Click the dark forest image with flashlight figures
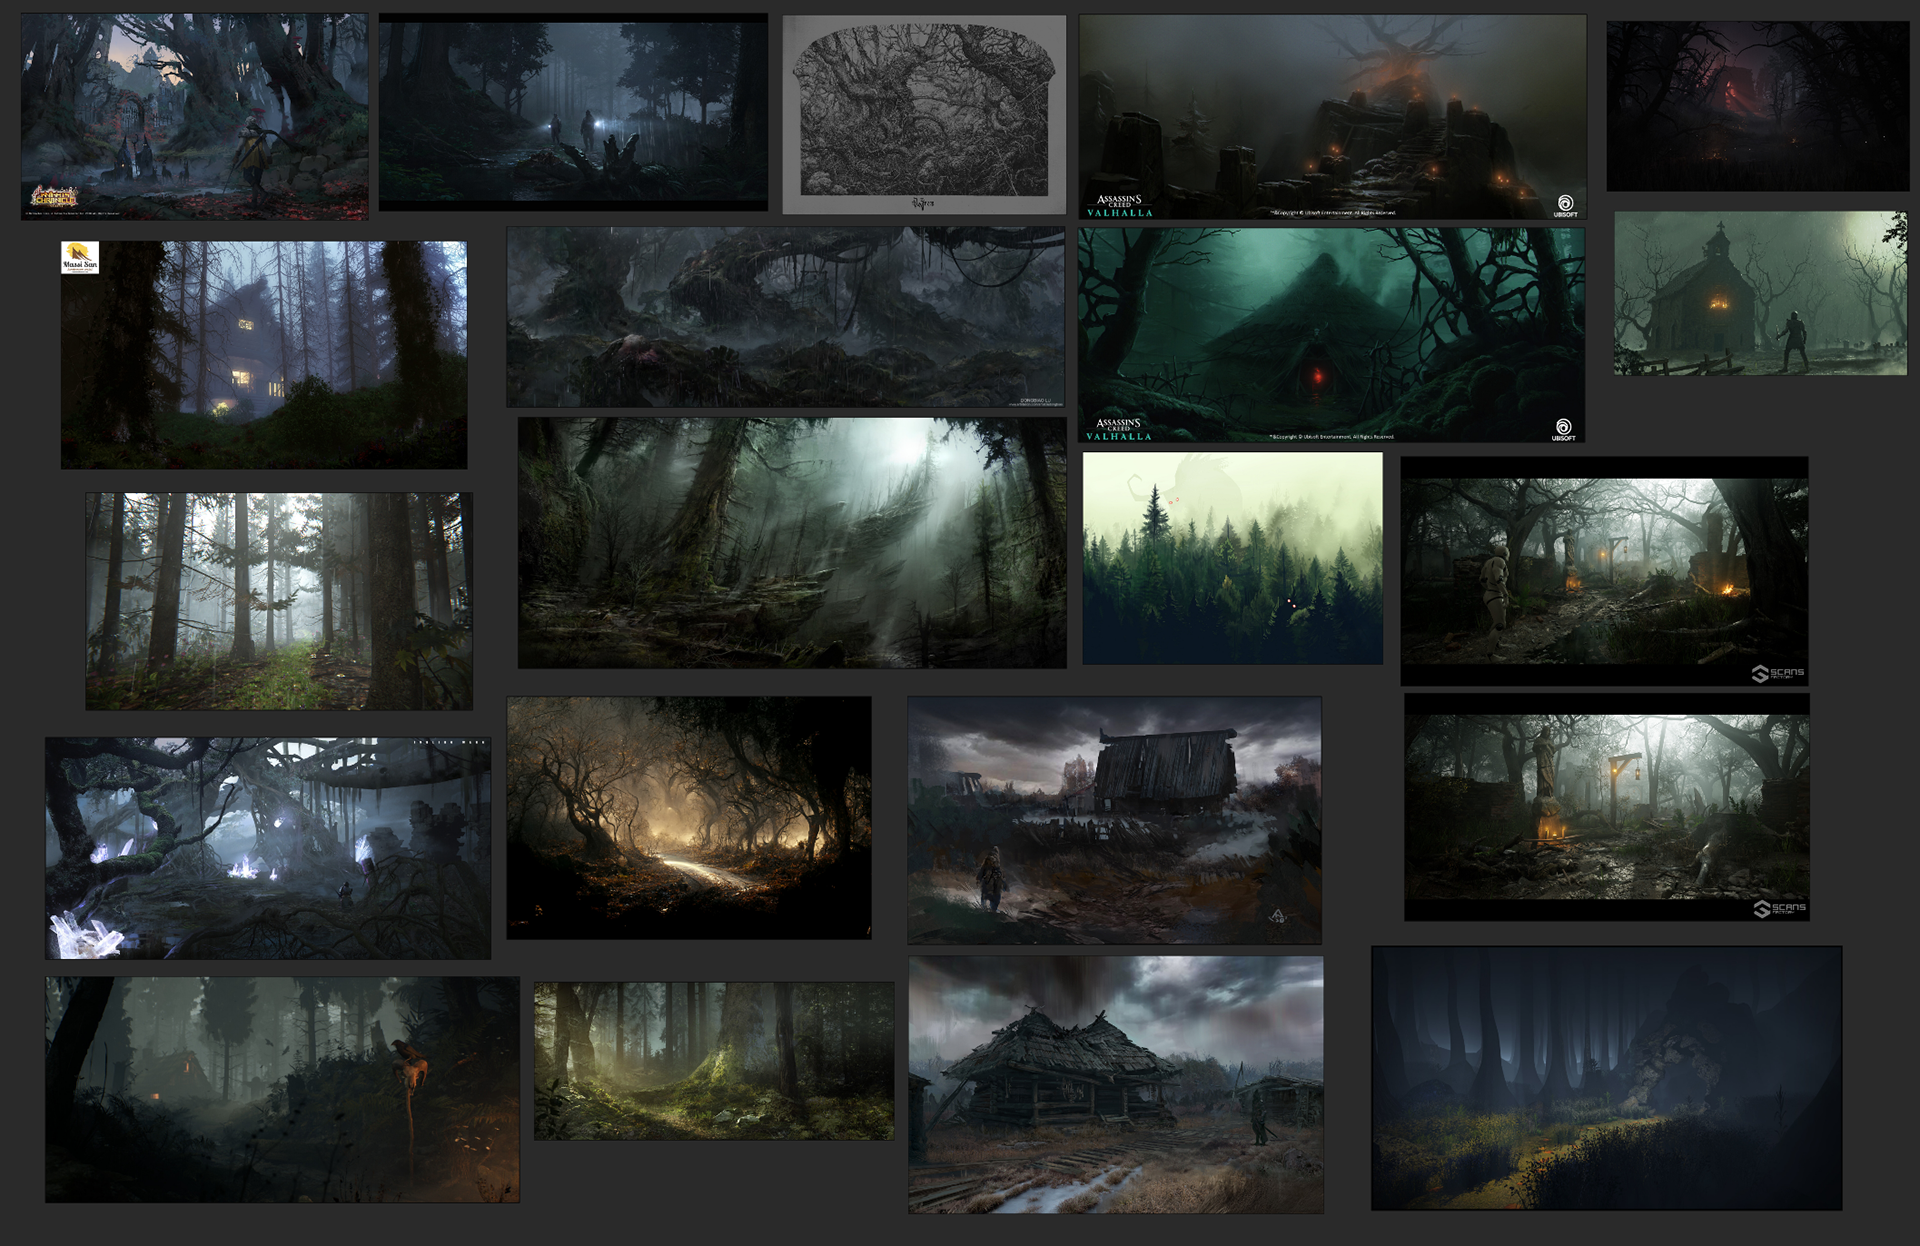Screen dimensions: 1920x1246 pyautogui.click(x=573, y=112)
